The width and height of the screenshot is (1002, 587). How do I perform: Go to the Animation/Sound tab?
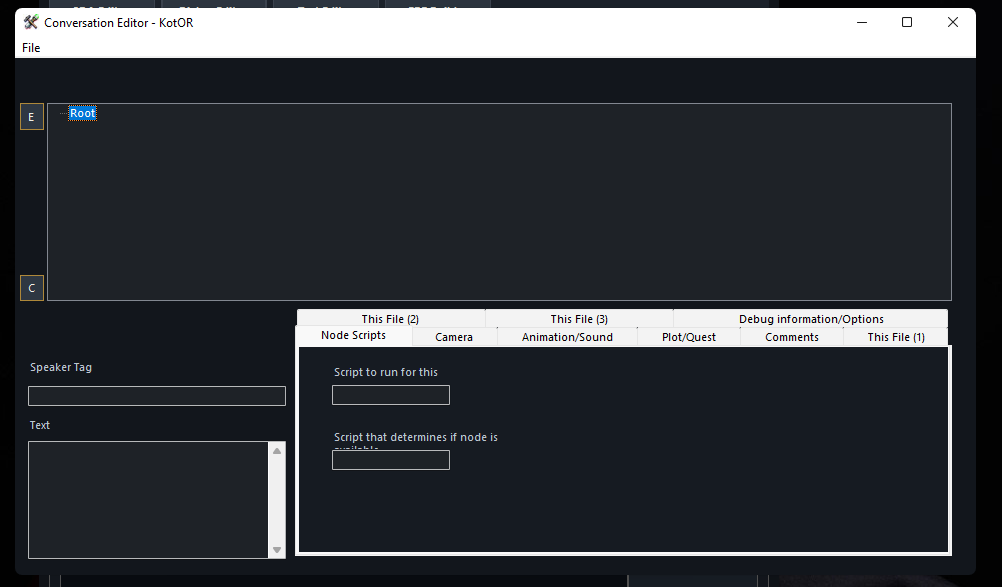568,337
